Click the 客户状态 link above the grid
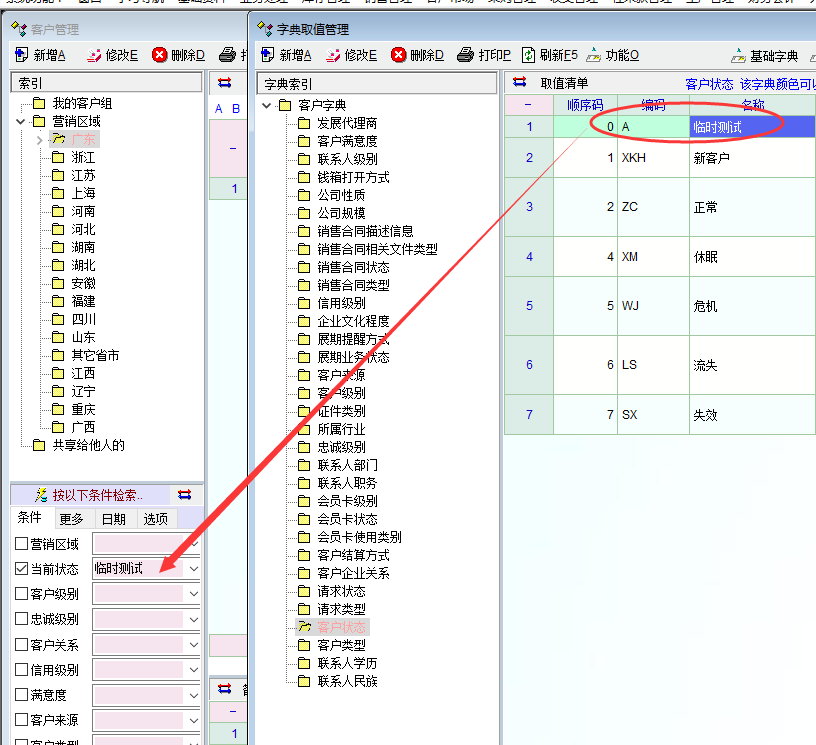The height and width of the screenshot is (745, 816). (709, 84)
